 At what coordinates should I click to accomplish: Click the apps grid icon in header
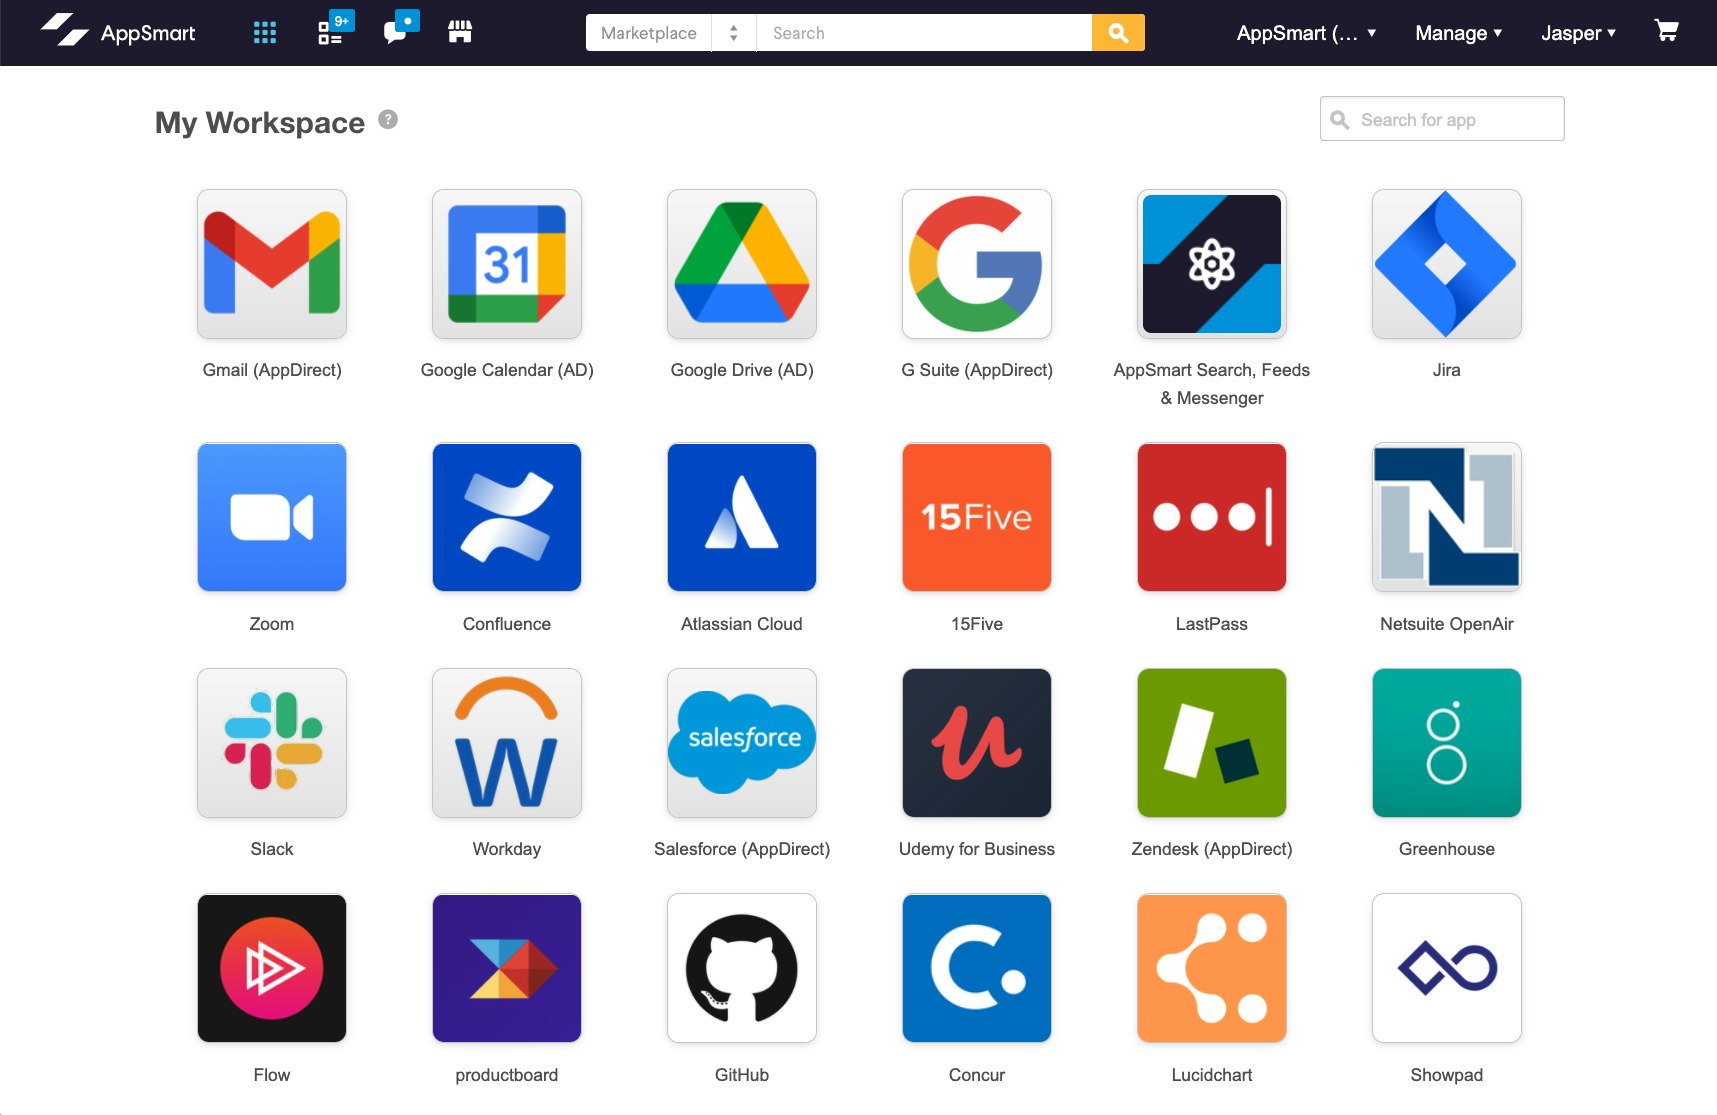[265, 33]
